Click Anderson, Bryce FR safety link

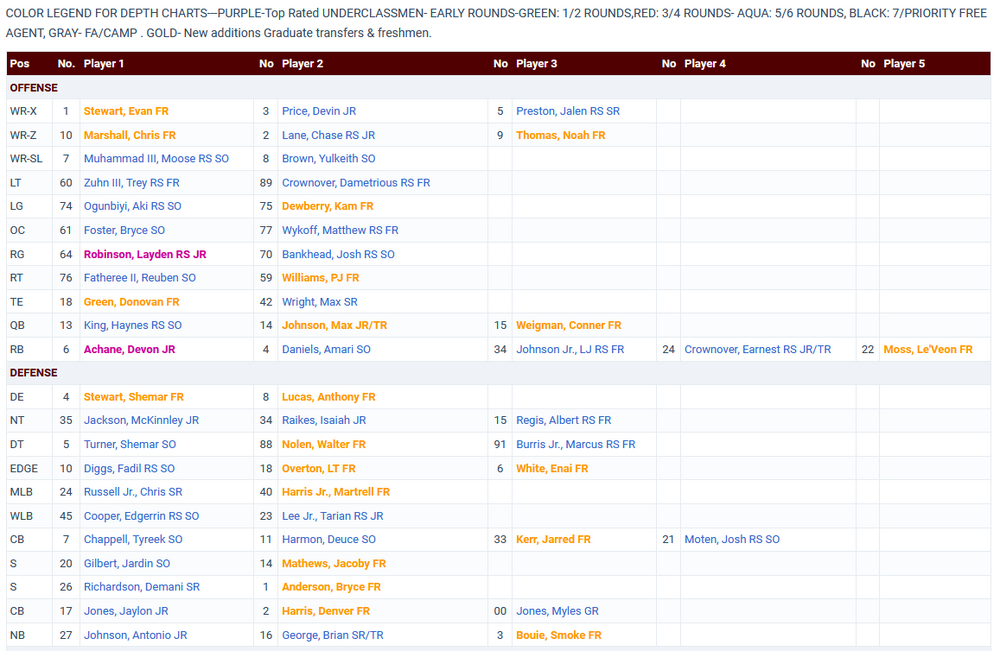(331, 587)
